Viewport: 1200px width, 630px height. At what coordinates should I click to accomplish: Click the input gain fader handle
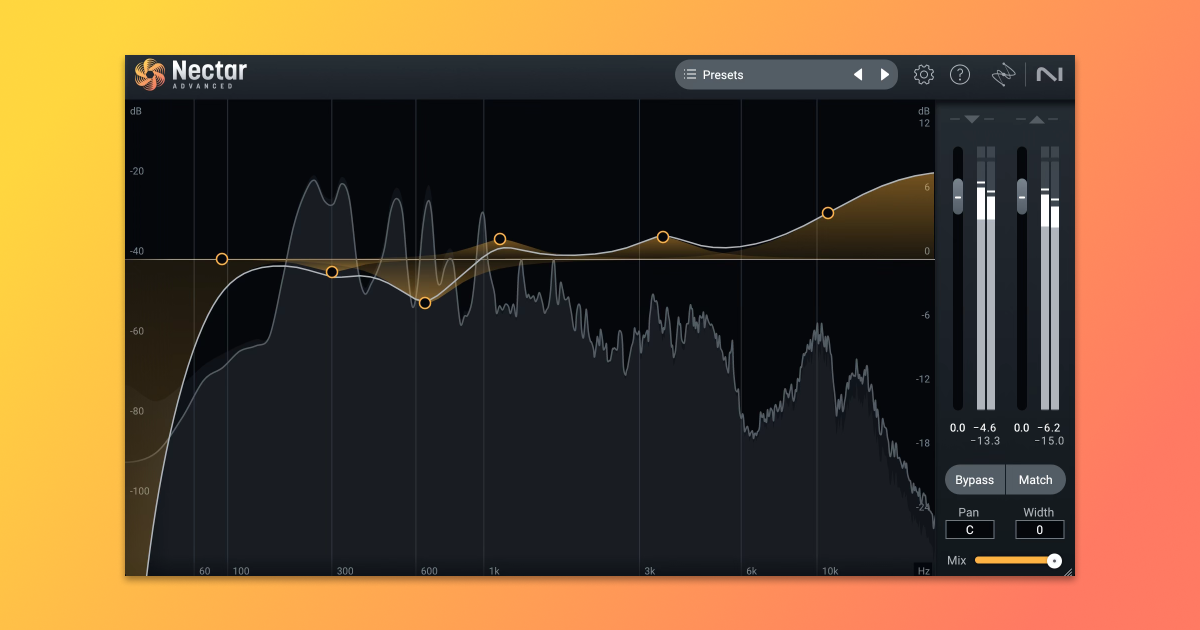957,195
